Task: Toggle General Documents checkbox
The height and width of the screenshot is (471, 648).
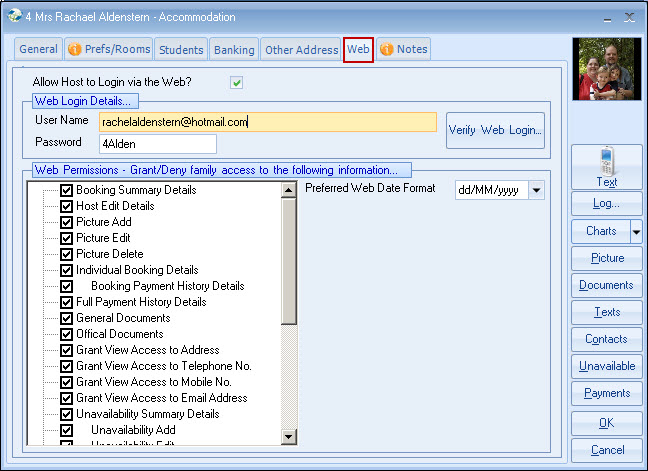Action: [67, 318]
